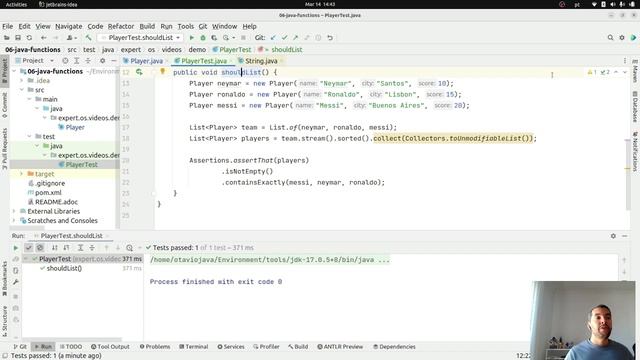Open Services tool window
Screen dimensions: 640x360
point(231,347)
